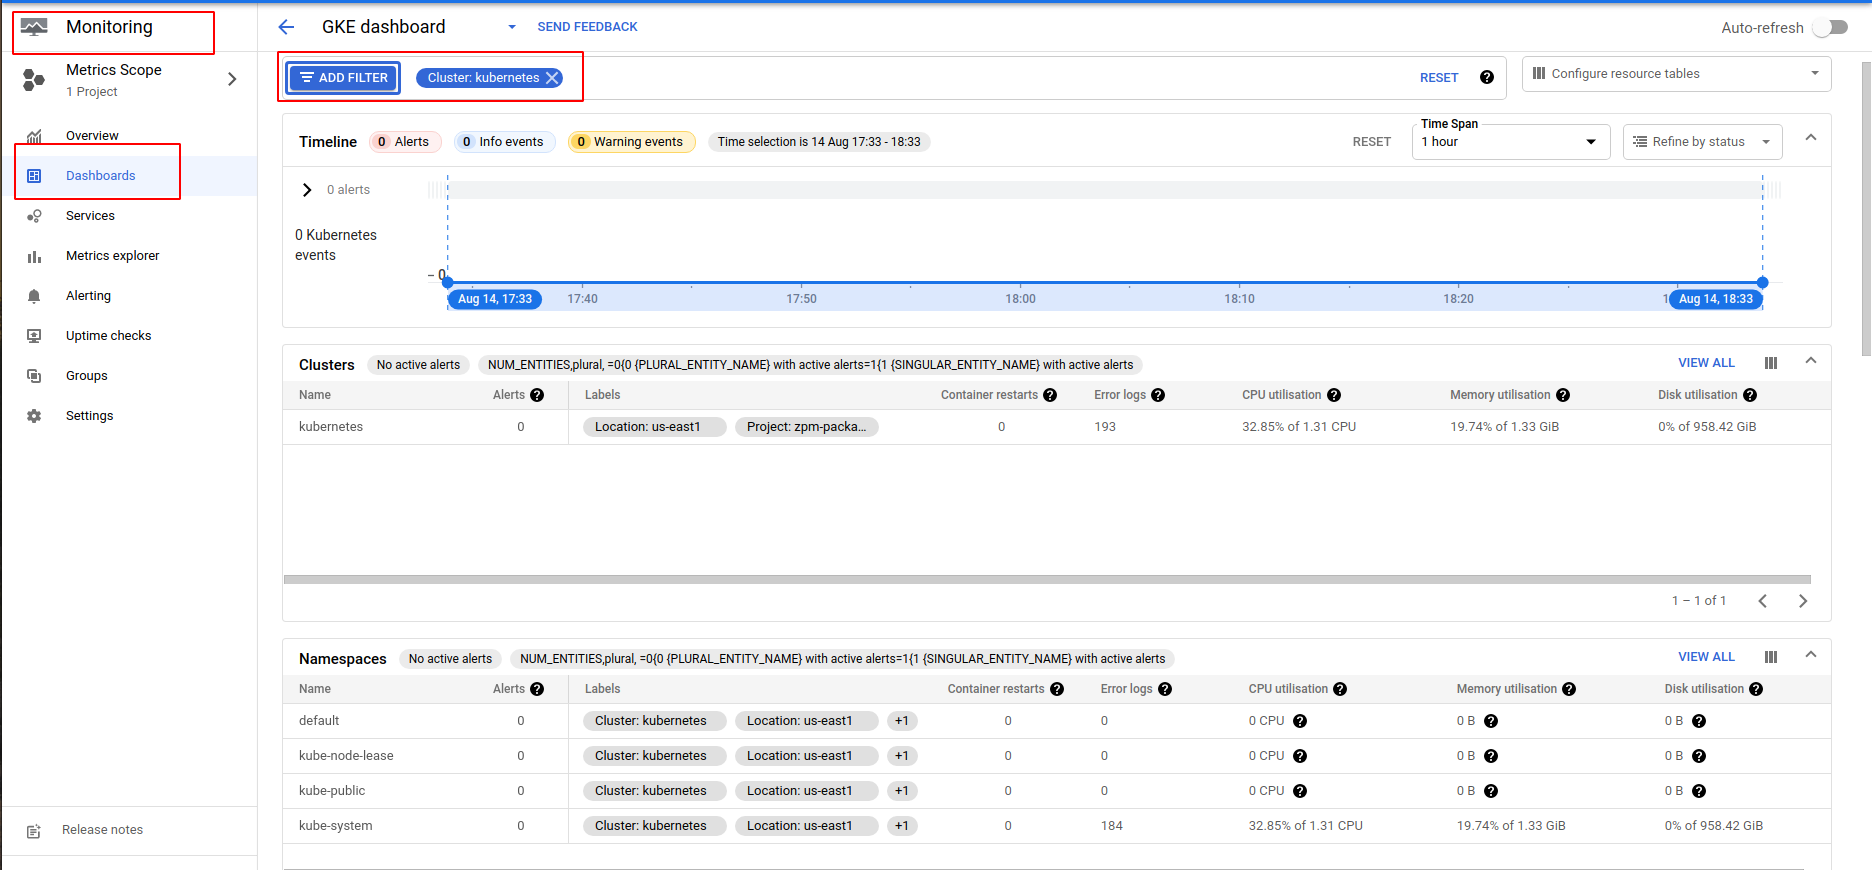Click the Aug 14, 17:33 timeline start handle
The width and height of the screenshot is (1872, 870).
coord(448,283)
